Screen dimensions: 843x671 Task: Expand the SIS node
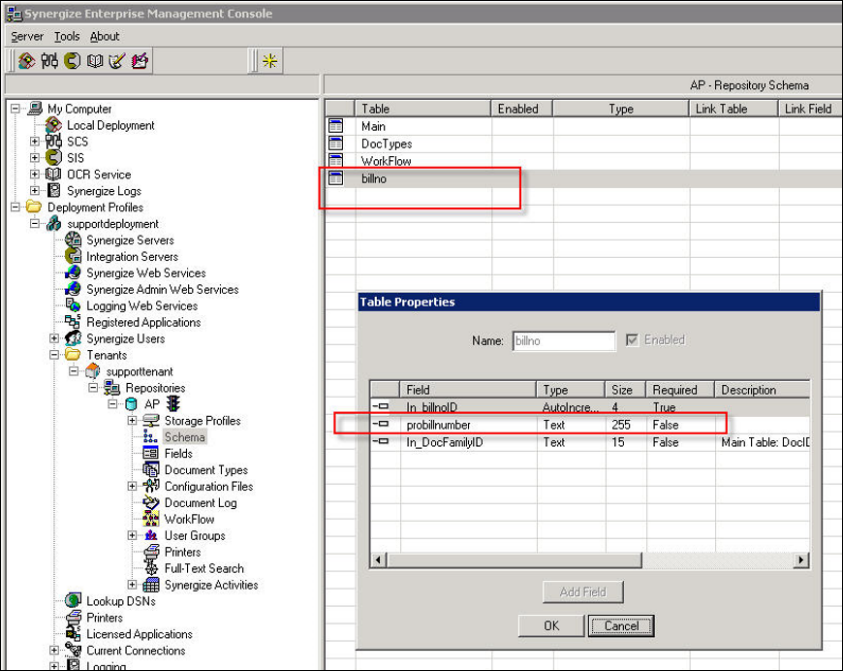point(35,158)
